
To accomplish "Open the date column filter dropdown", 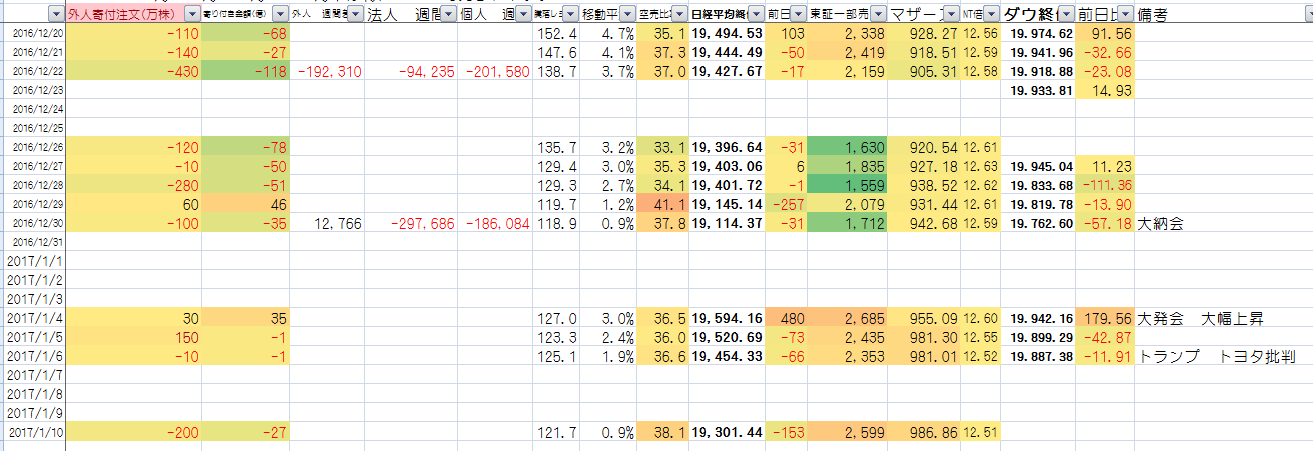I will pyautogui.click(x=54, y=15).
